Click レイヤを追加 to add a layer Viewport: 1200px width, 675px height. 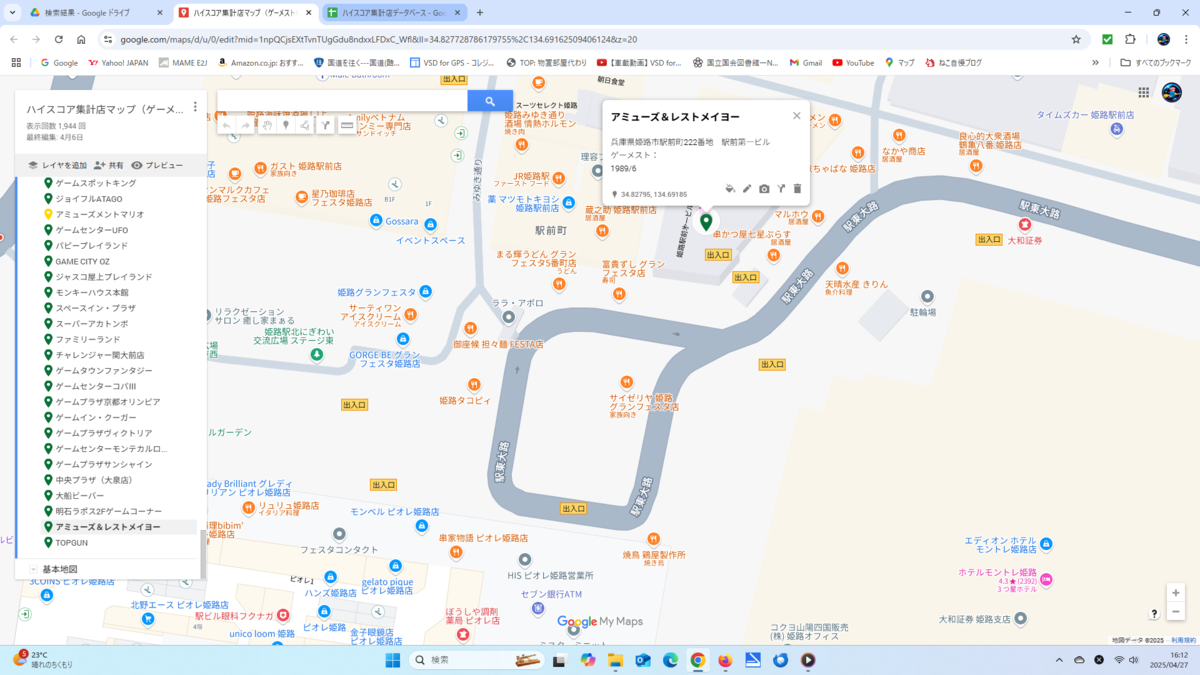[x=57, y=165]
